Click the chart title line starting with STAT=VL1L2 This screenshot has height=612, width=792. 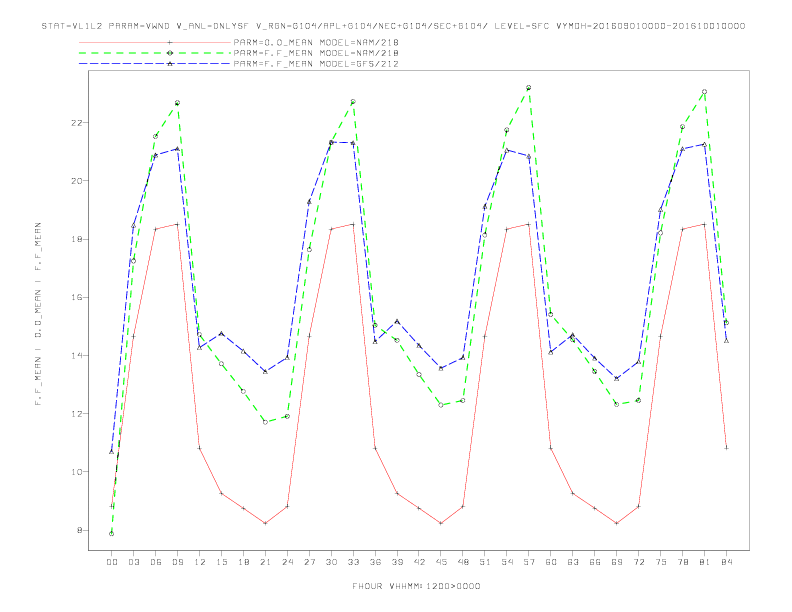pyautogui.click(x=393, y=26)
